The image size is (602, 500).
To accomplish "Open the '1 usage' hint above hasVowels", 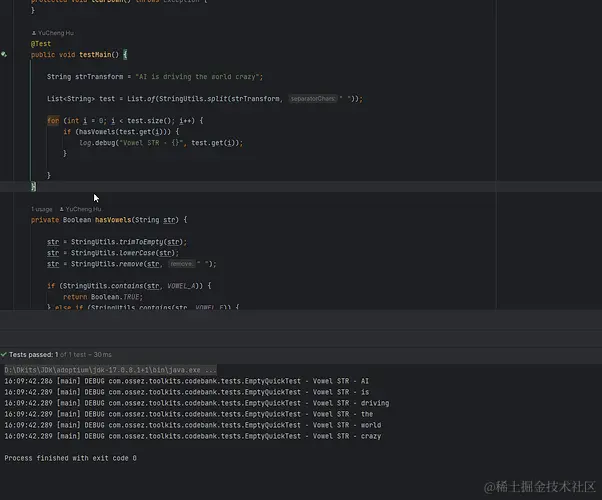I will pyautogui.click(x=41, y=209).
